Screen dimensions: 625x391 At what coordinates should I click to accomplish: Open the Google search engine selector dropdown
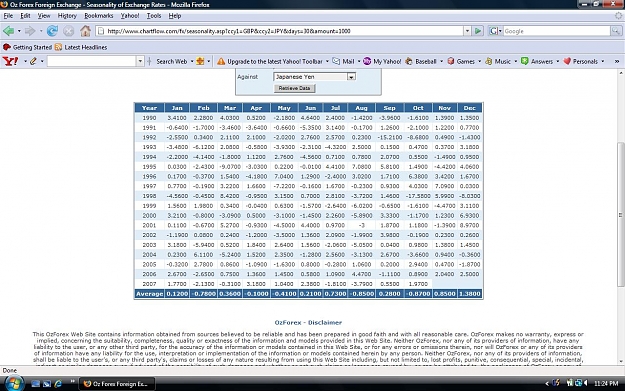pos(495,31)
